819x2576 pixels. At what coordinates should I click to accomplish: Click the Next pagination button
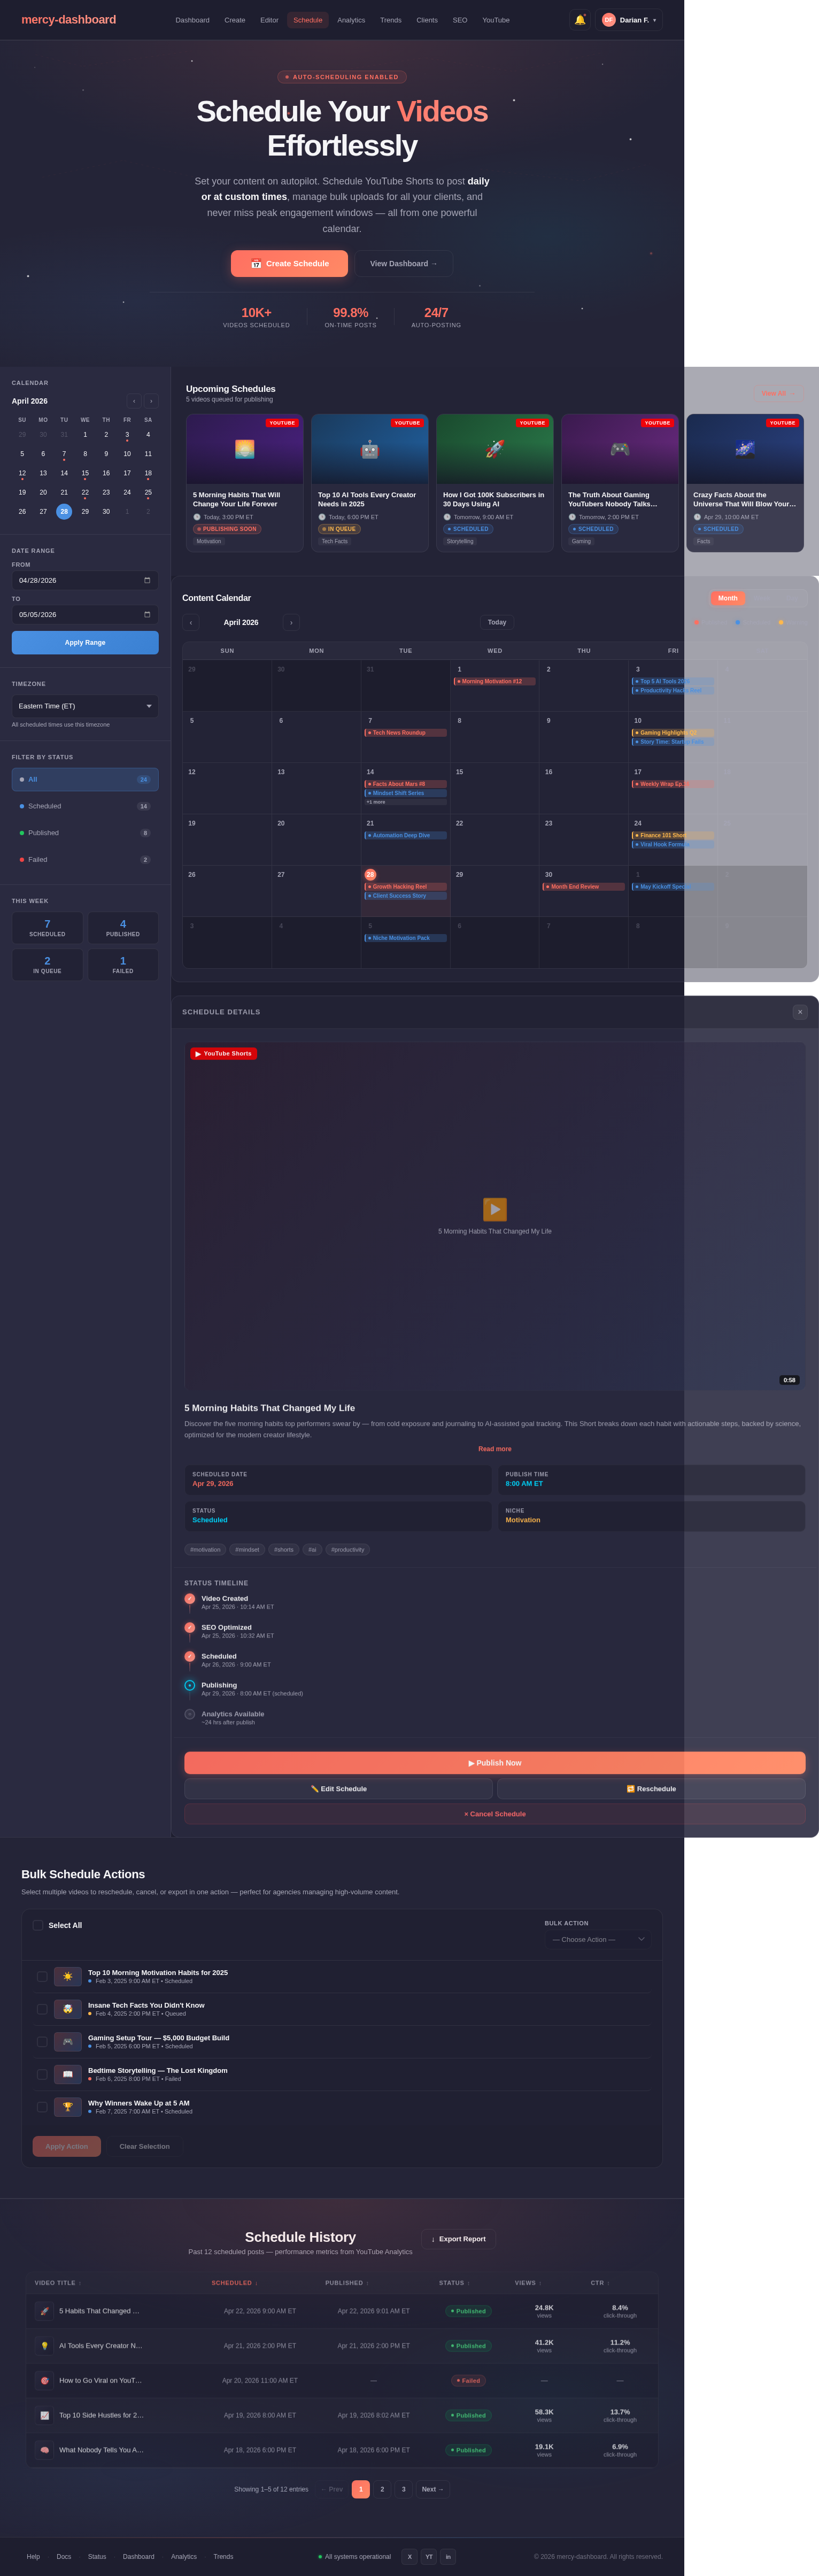pyautogui.click(x=433, y=2489)
